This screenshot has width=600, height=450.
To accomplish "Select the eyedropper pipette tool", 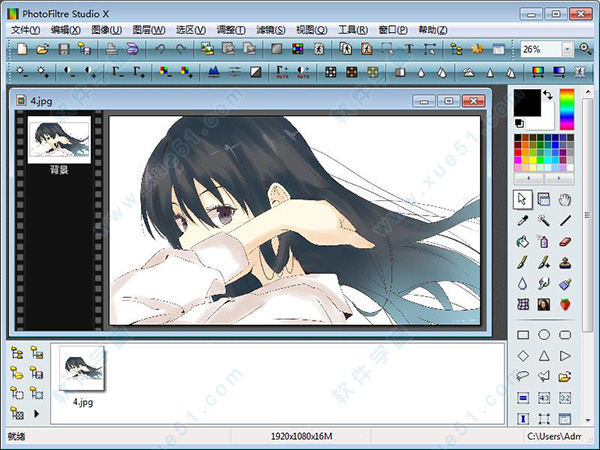I will tap(523, 220).
